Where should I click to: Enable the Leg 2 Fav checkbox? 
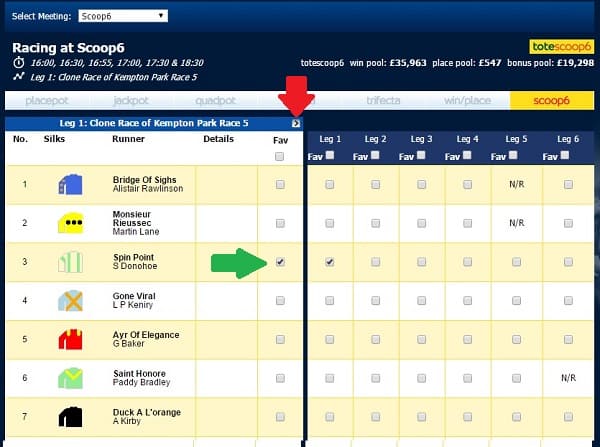[375, 155]
